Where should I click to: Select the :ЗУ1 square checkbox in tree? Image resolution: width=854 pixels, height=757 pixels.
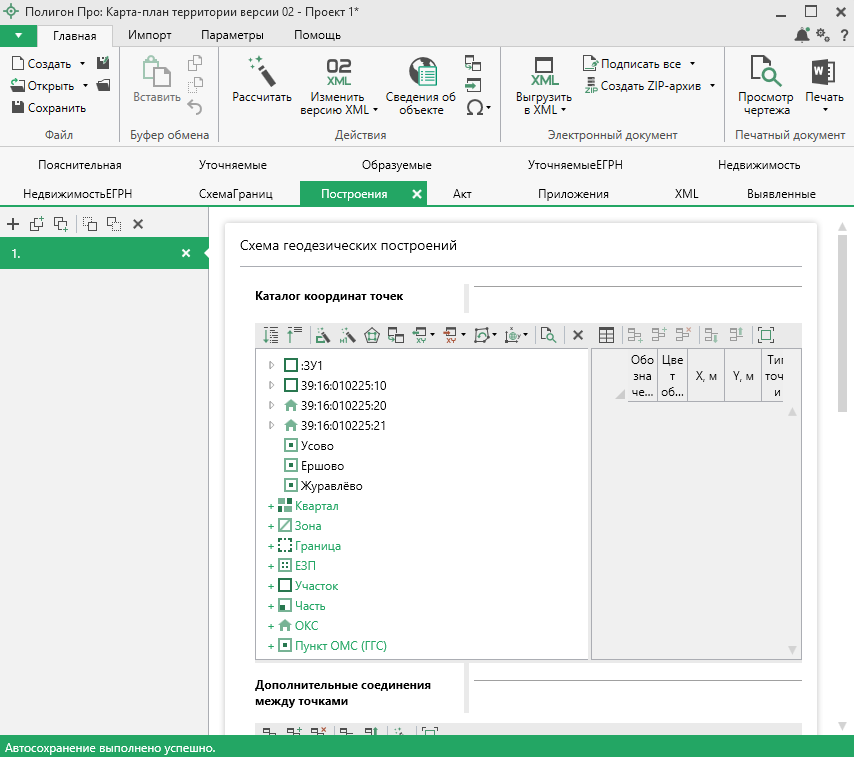[291, 366]
